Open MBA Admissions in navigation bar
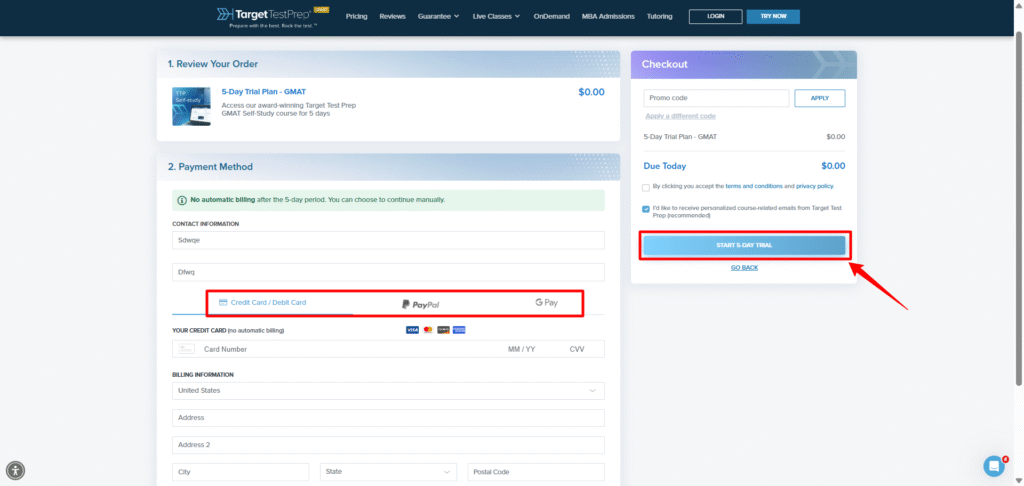The height and width of the screenshot is (486, 1024). click(608, 16)
